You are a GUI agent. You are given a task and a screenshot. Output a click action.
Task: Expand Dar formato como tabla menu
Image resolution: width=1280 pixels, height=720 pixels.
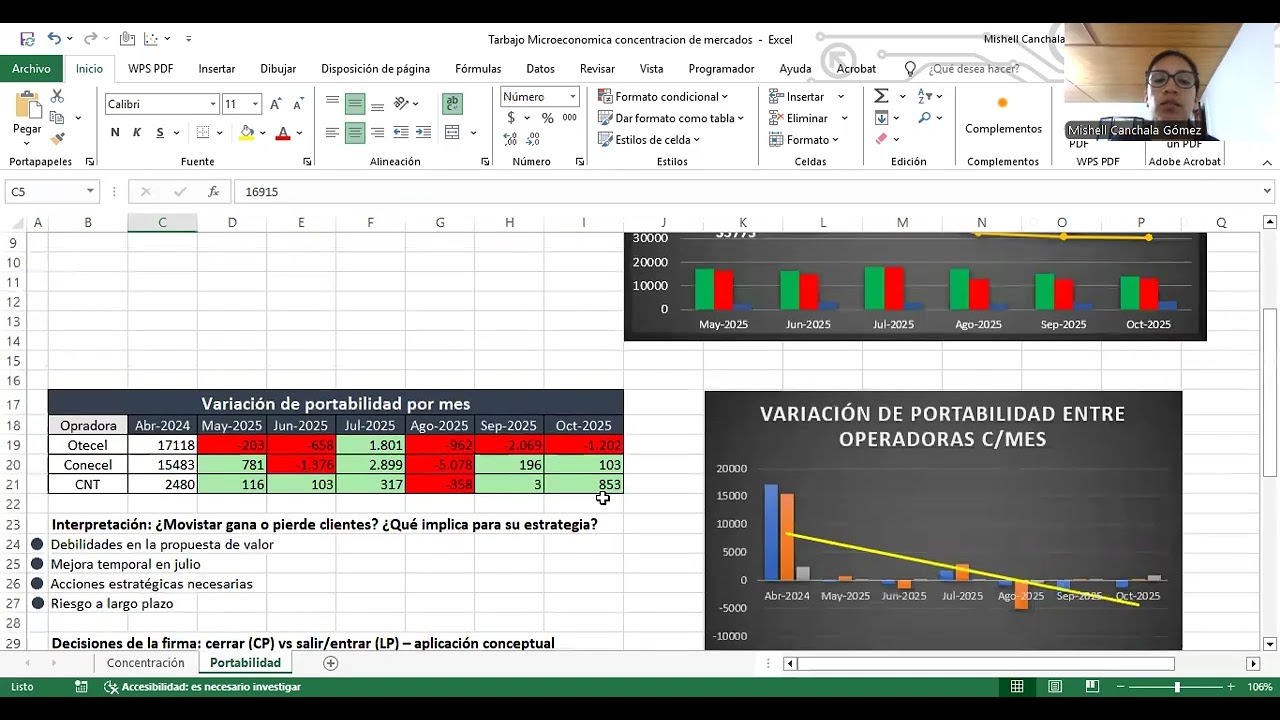point(671,118)
